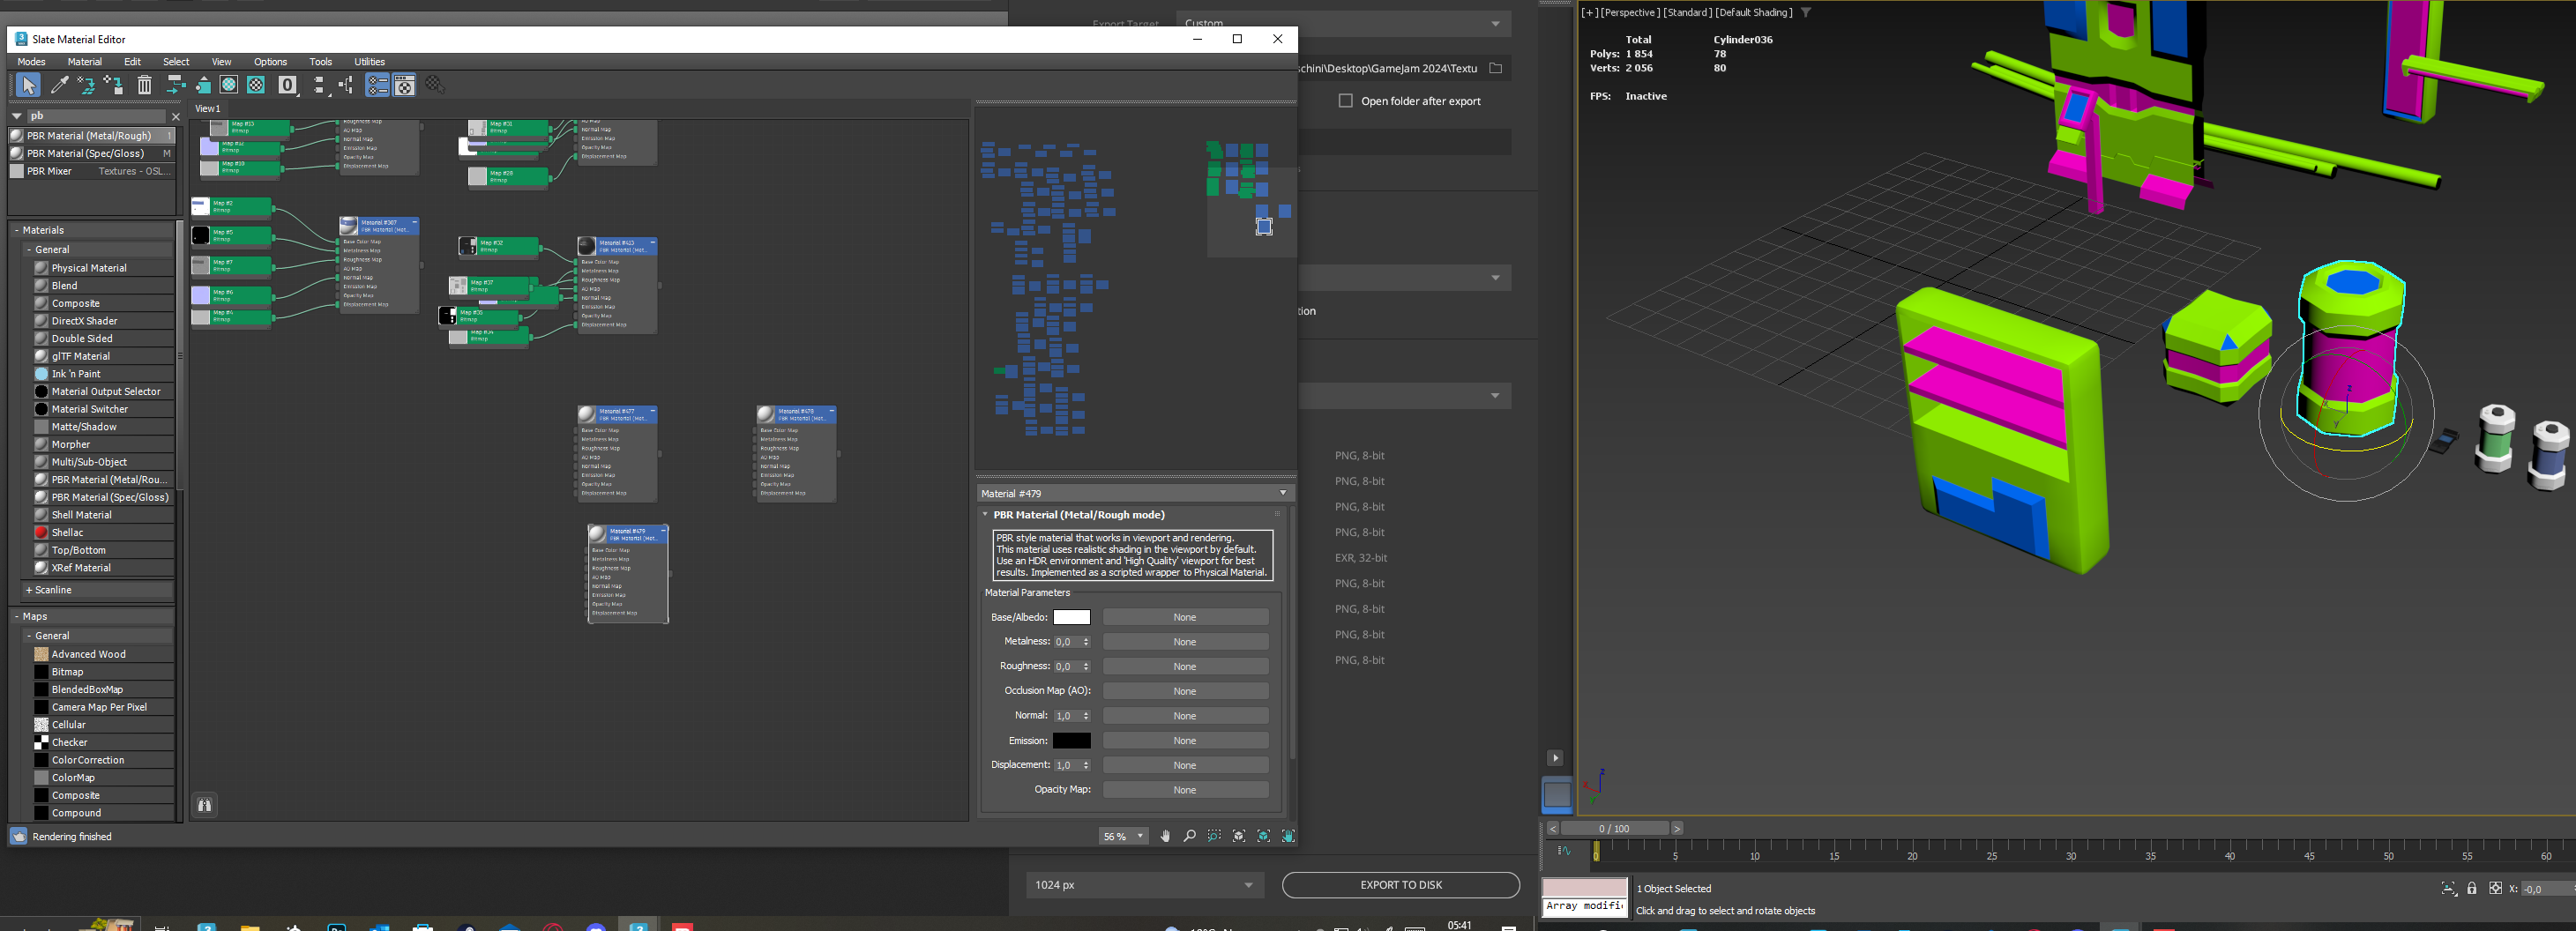The height and width of the screenshot is (931, 2576).
Task: Toggle Material/Map Browser panel button
Action: click(377, 85)
